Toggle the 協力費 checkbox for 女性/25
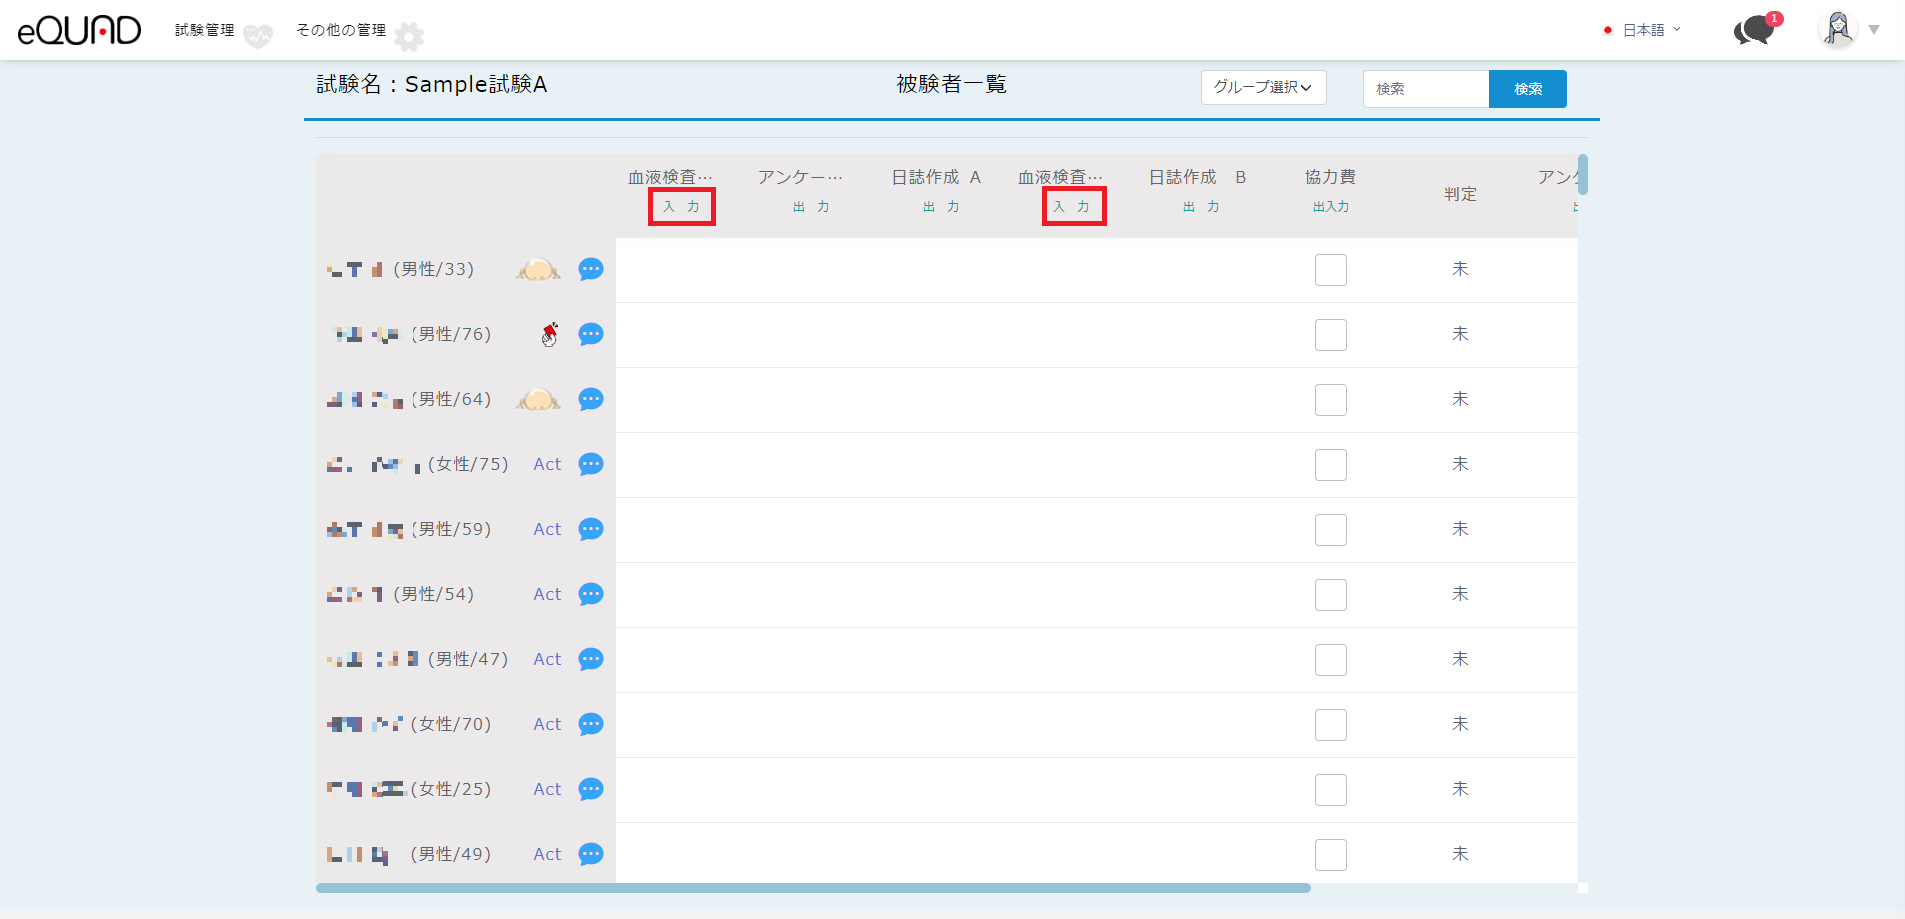The width and height of the screenshot is (1905, 919). (1330, 790)
